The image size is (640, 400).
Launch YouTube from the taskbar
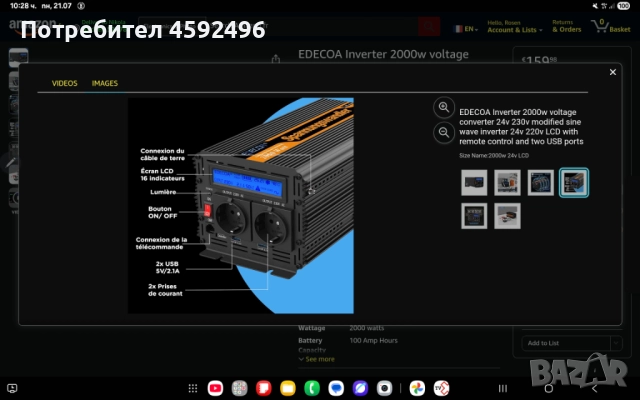[215, 388]
